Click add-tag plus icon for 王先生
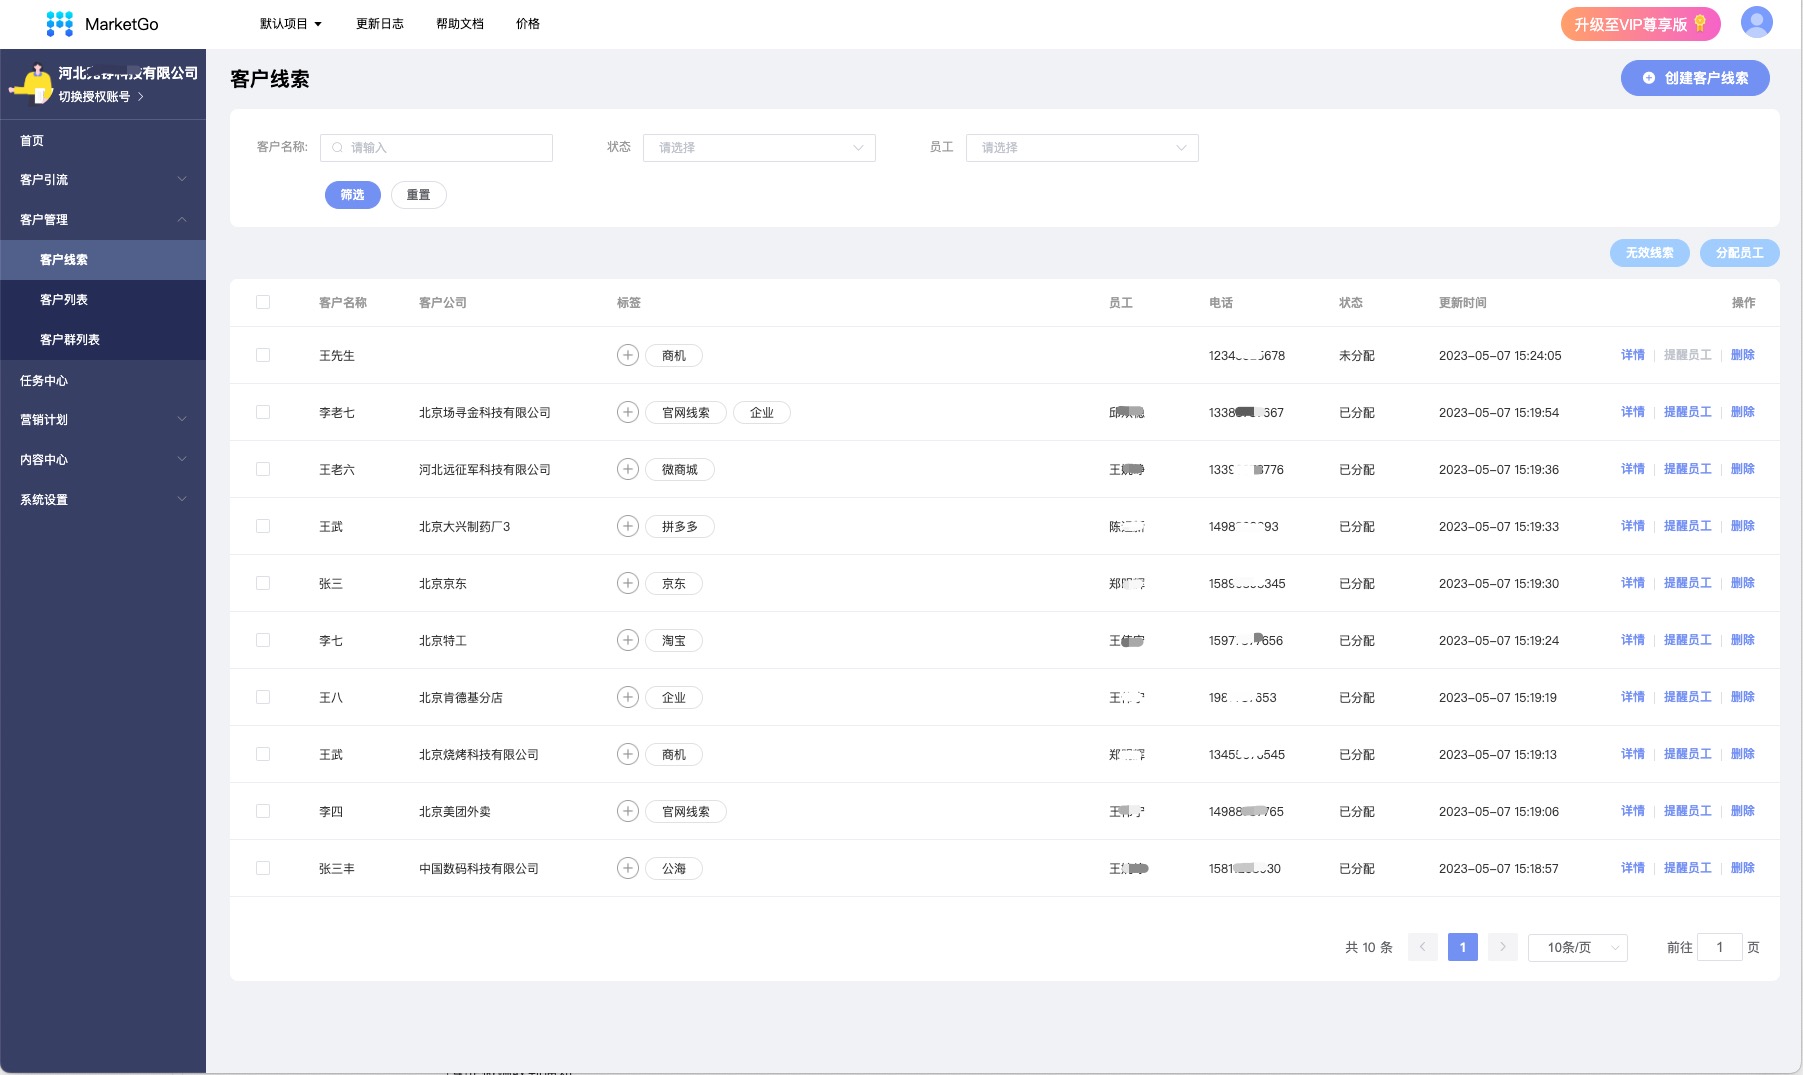This screenshot has width=1803, height=1075. coord(627,355)
